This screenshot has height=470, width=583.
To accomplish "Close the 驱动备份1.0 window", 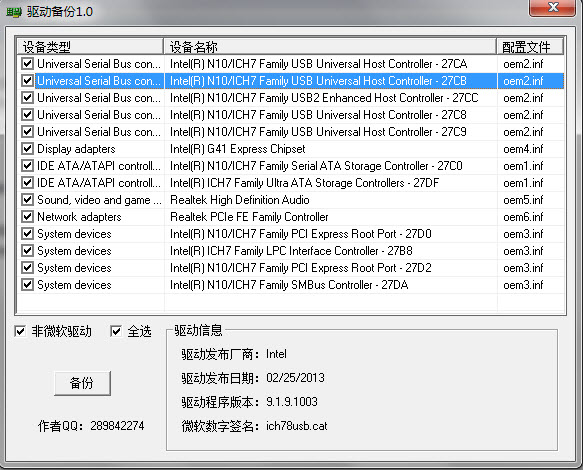I will coord(553,8).
